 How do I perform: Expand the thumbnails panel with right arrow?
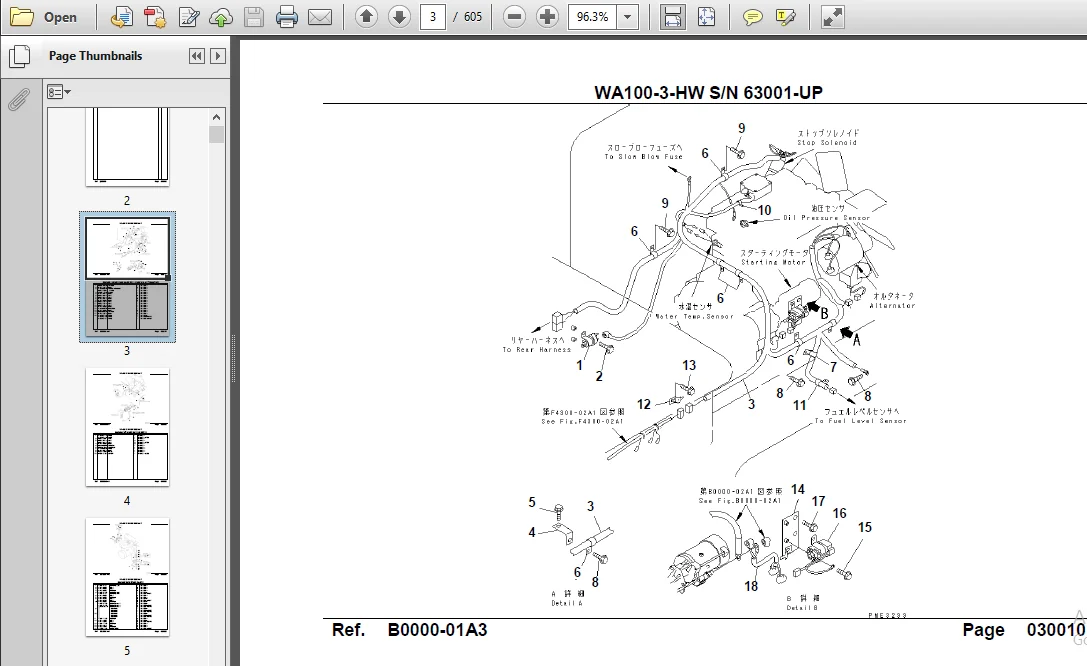(x=218, y=56)
